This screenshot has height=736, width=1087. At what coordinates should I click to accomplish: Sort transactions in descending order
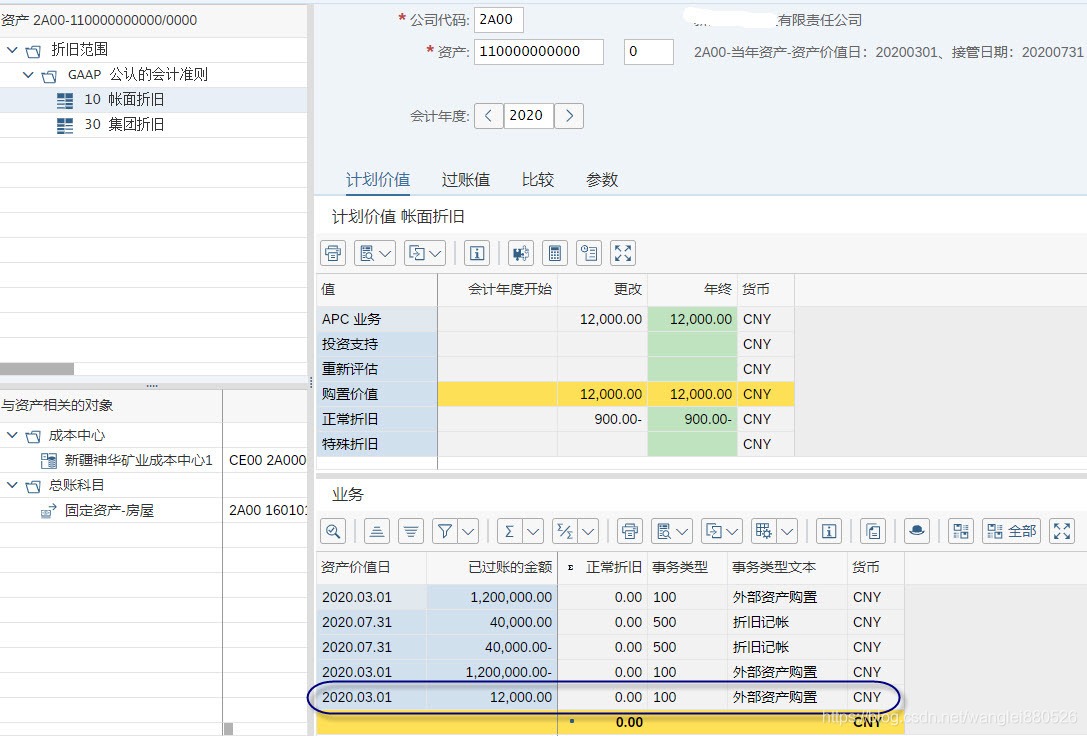[410, 532]
